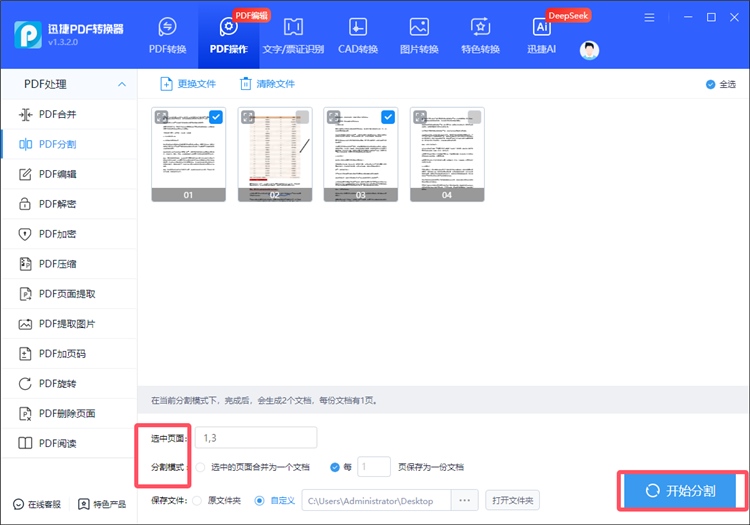Open PDF提取图片 option
The image size is (750, 525).
point(69,324)
